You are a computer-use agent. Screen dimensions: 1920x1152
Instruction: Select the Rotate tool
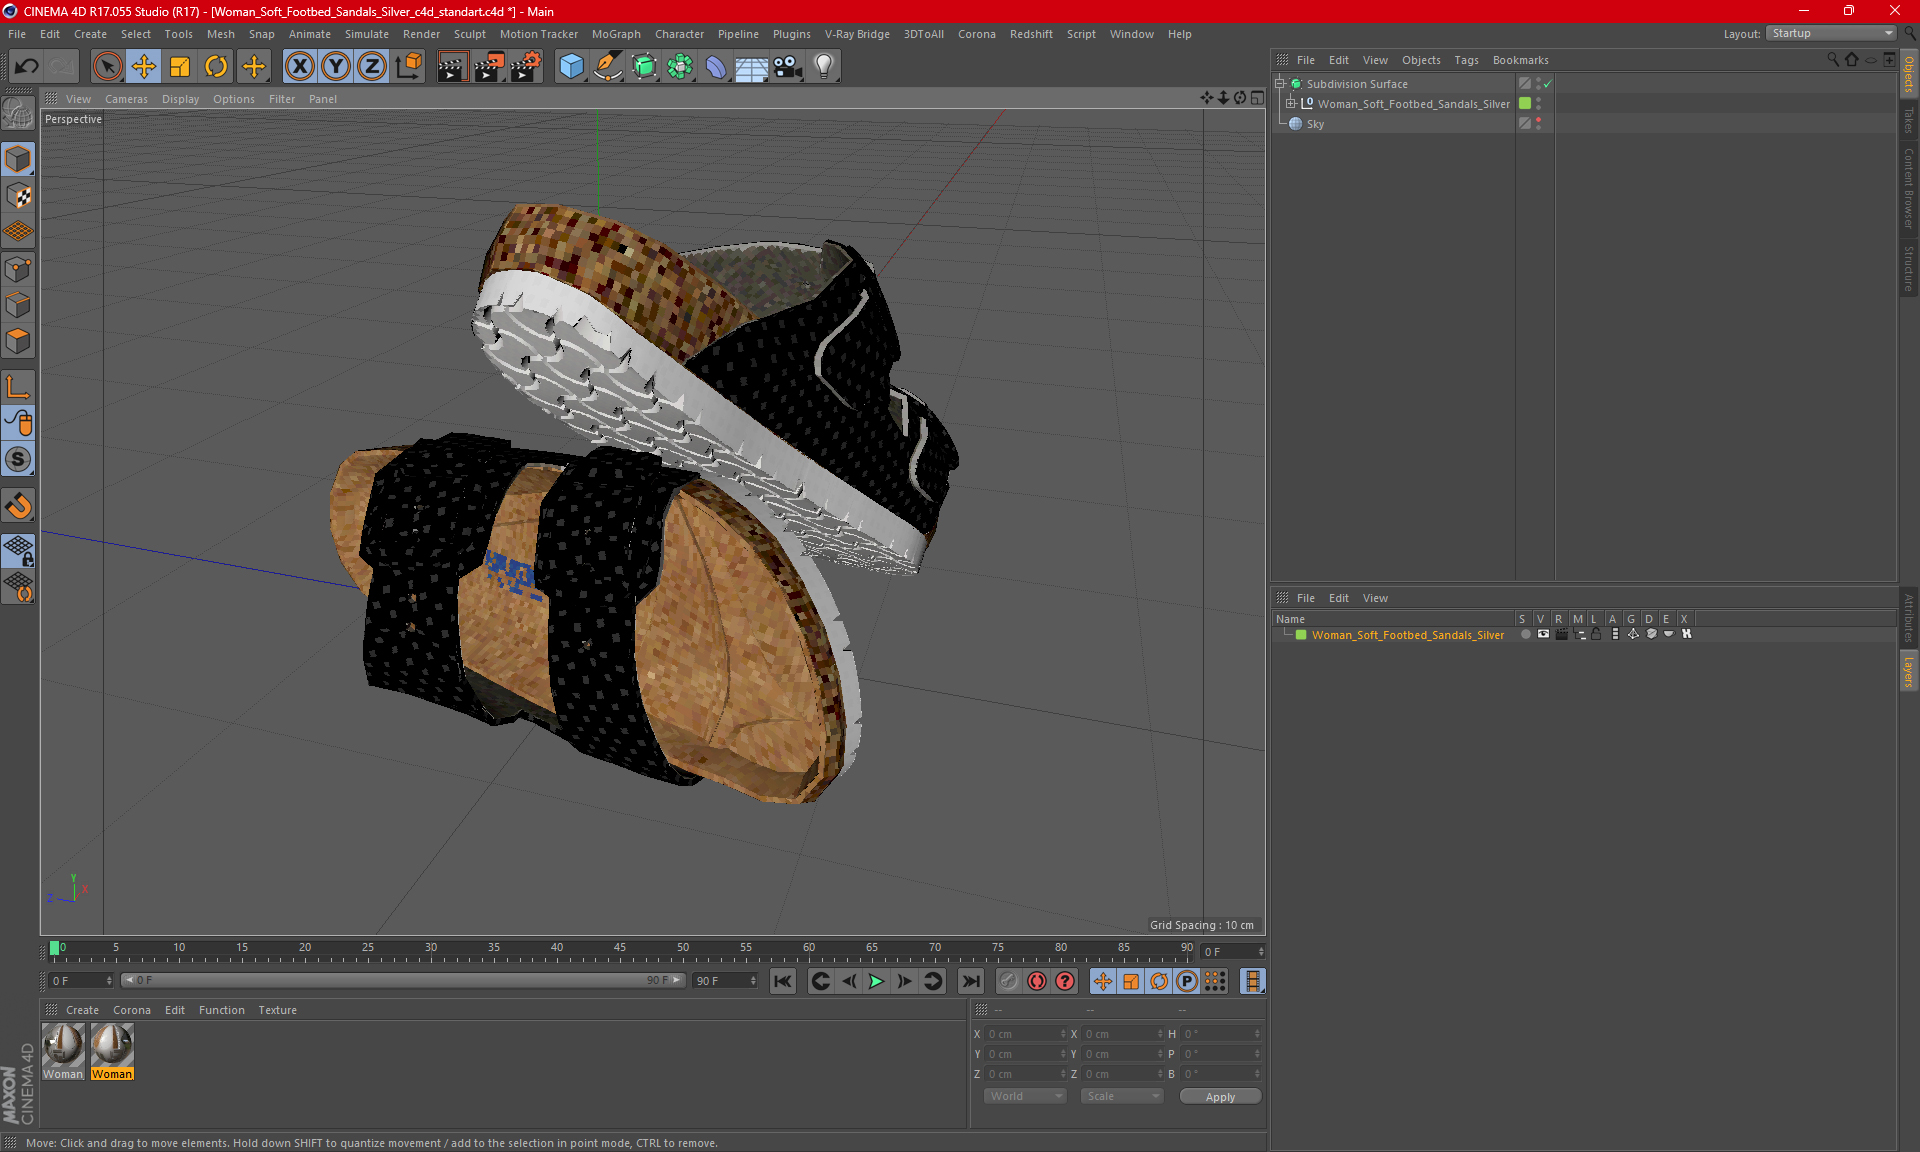[216, 66]
